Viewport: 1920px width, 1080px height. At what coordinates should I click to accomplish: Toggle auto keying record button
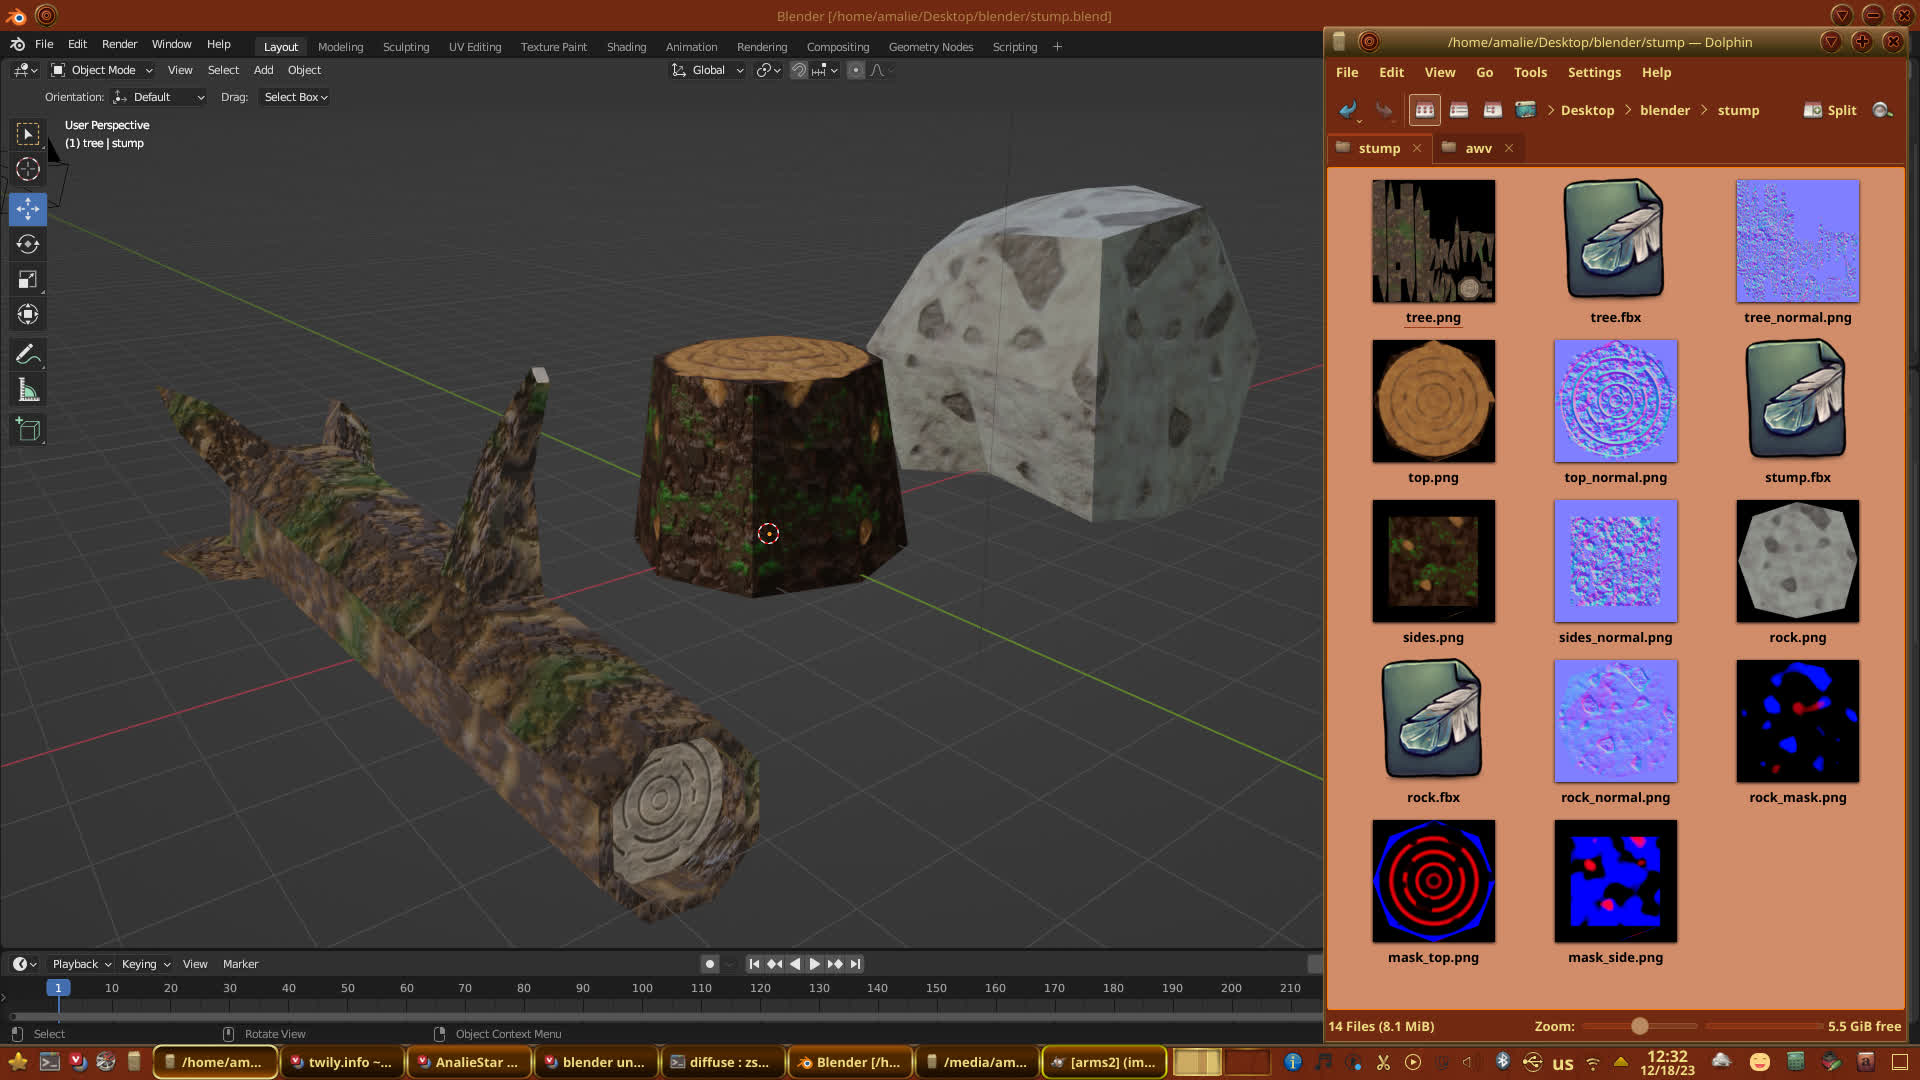pos(710,964)
